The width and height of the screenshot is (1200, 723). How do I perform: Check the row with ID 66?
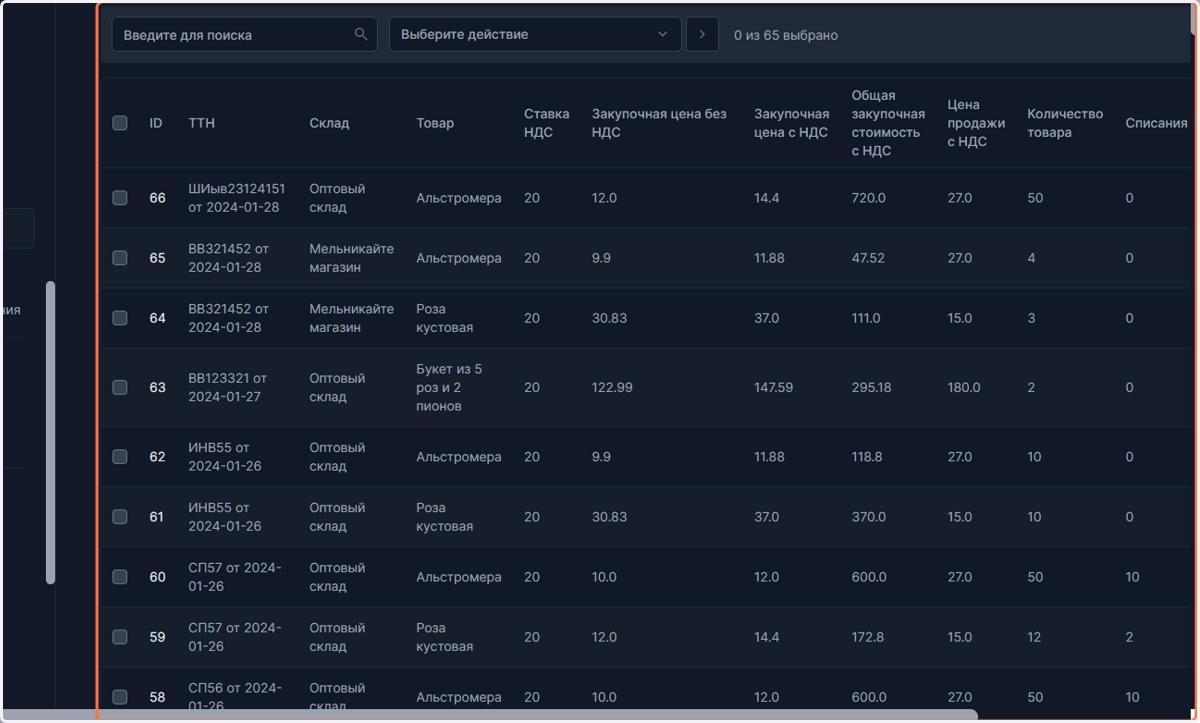120,198
